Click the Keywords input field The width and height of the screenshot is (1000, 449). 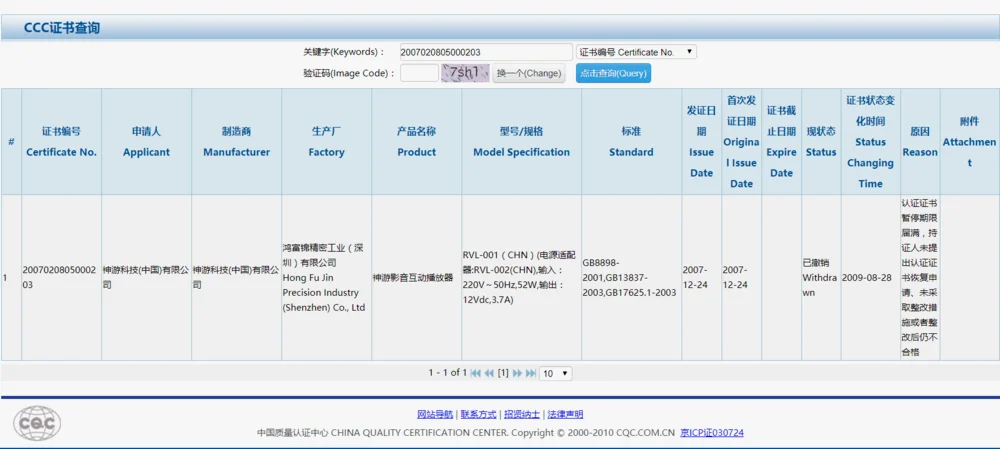[486, 52]
